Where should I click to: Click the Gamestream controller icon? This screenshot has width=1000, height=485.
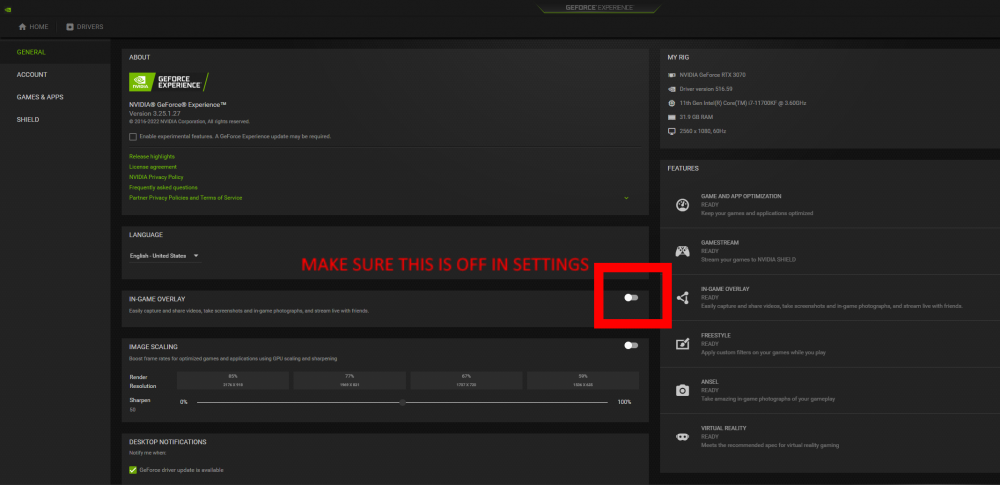[682, 251]
